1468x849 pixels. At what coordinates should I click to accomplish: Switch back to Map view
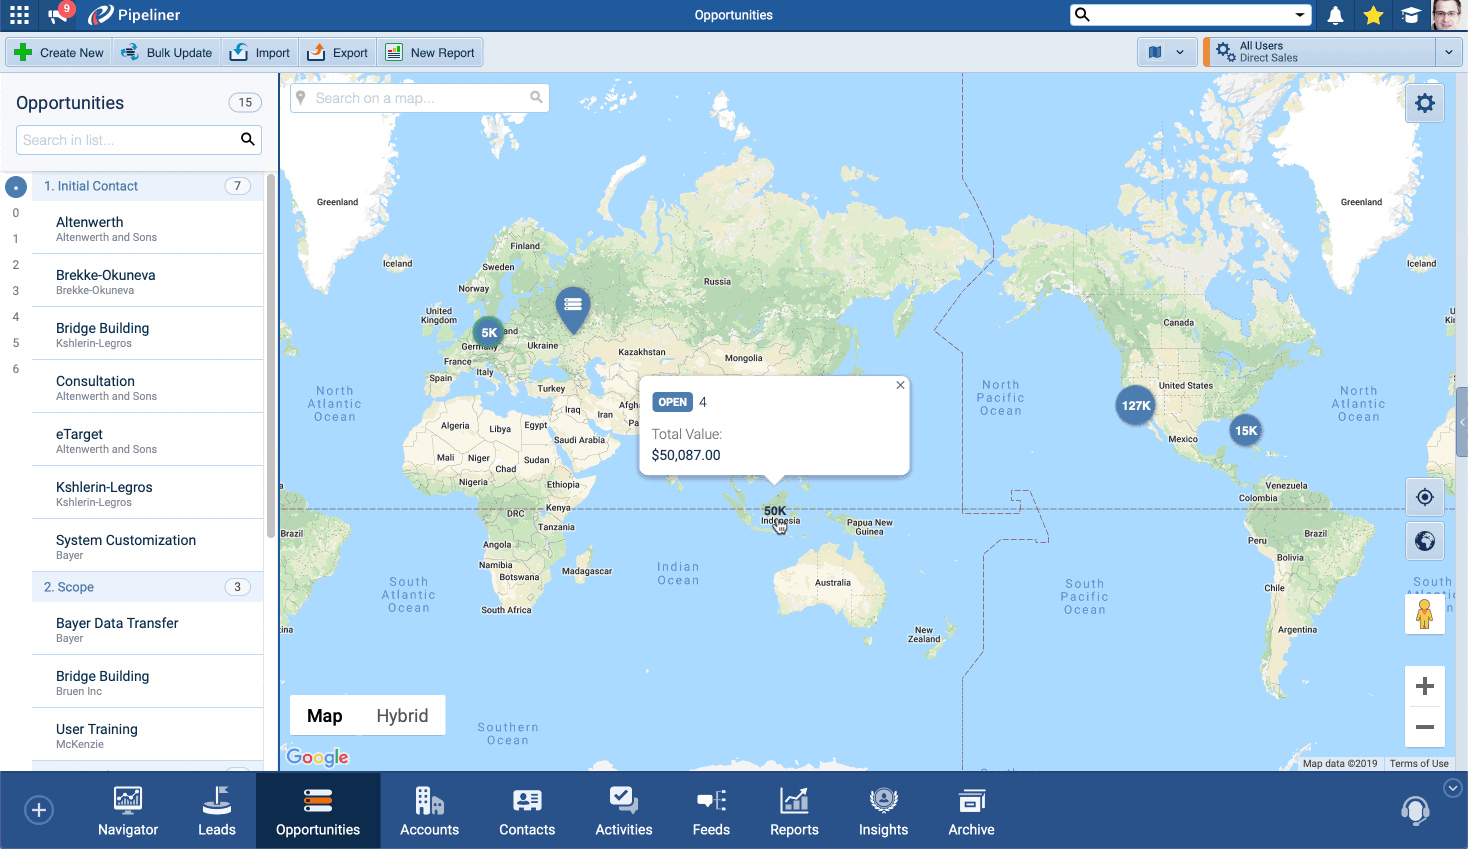(x=324, y=715)
